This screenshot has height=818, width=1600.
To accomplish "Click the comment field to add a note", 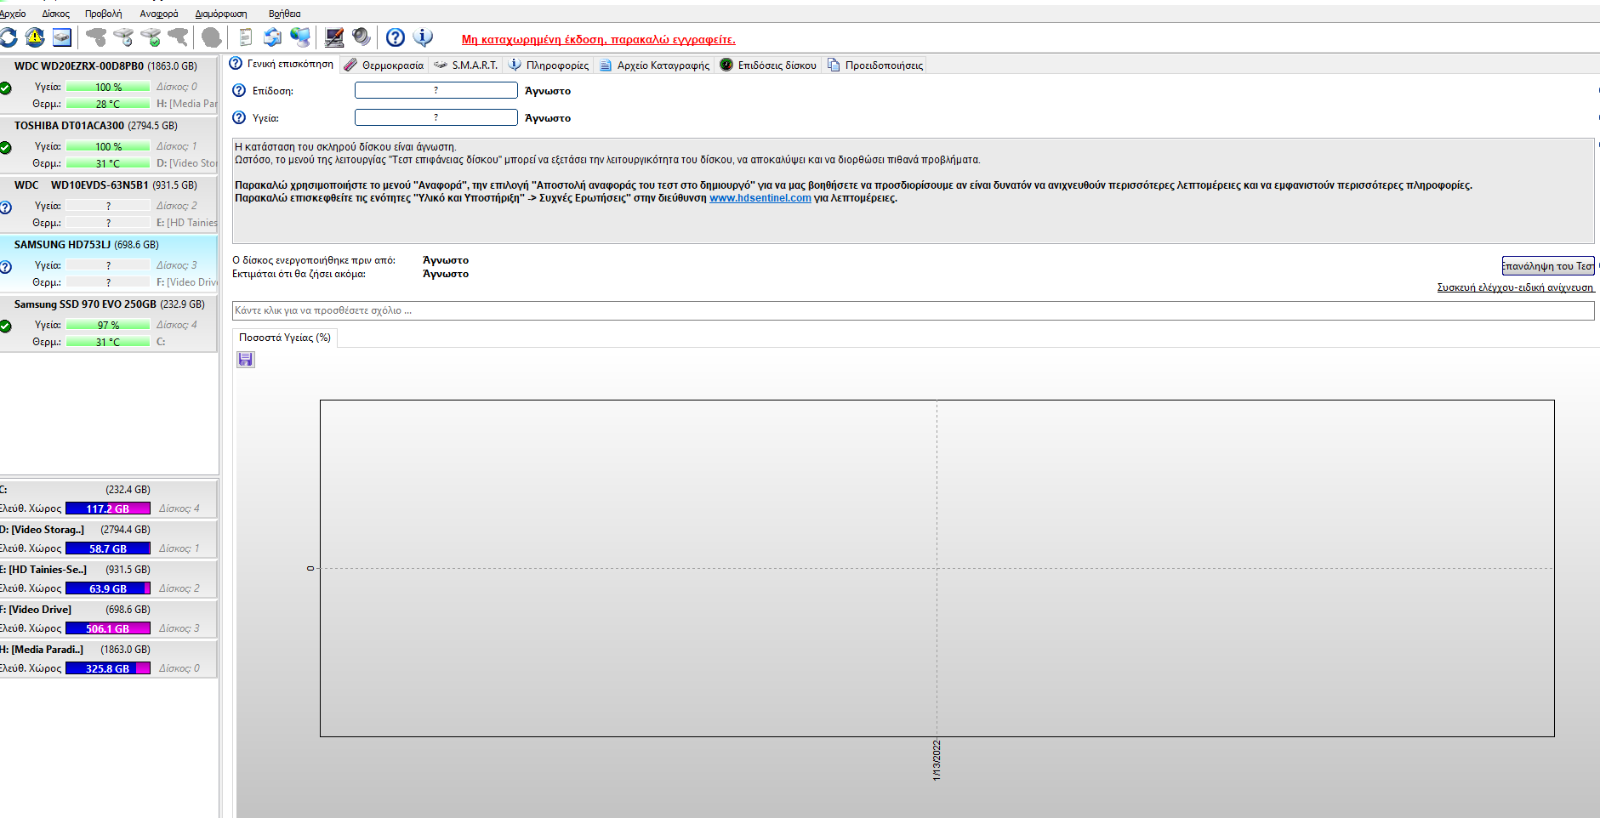I will pyautogui.click(x=912, y=311).
